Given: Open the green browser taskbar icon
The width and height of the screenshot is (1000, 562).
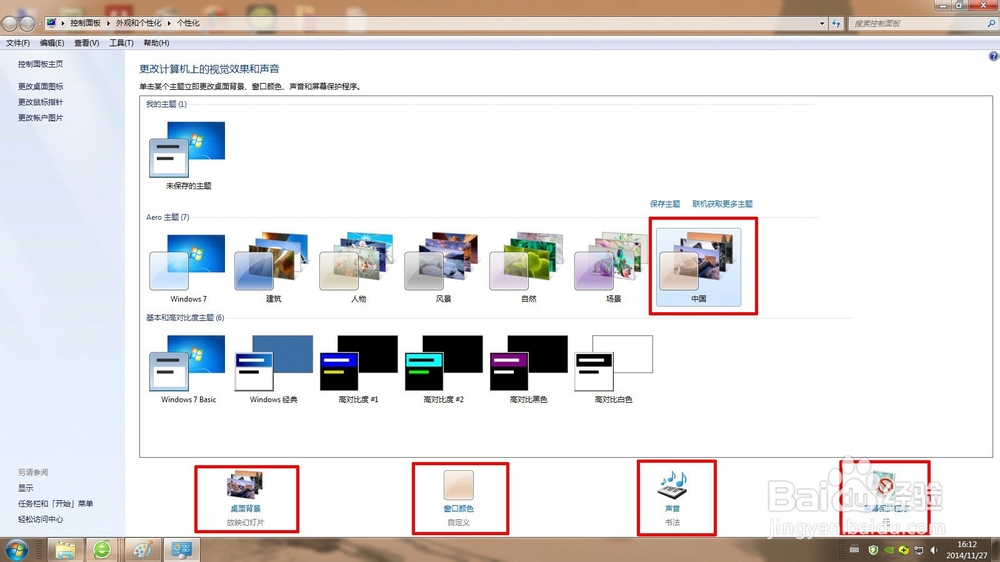Looking at the screenshot, I should [102, 549].
